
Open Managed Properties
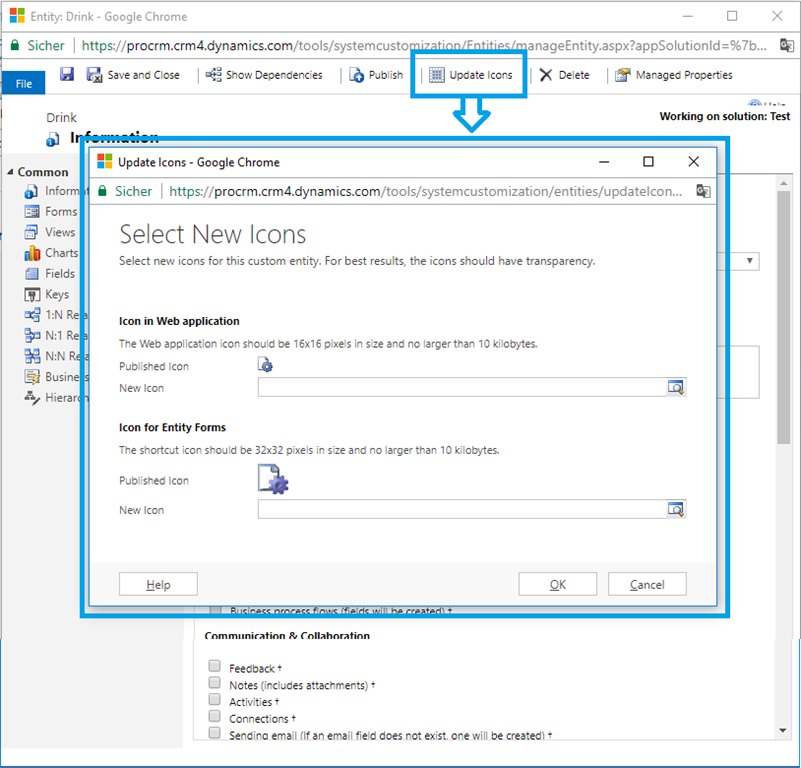674,75
